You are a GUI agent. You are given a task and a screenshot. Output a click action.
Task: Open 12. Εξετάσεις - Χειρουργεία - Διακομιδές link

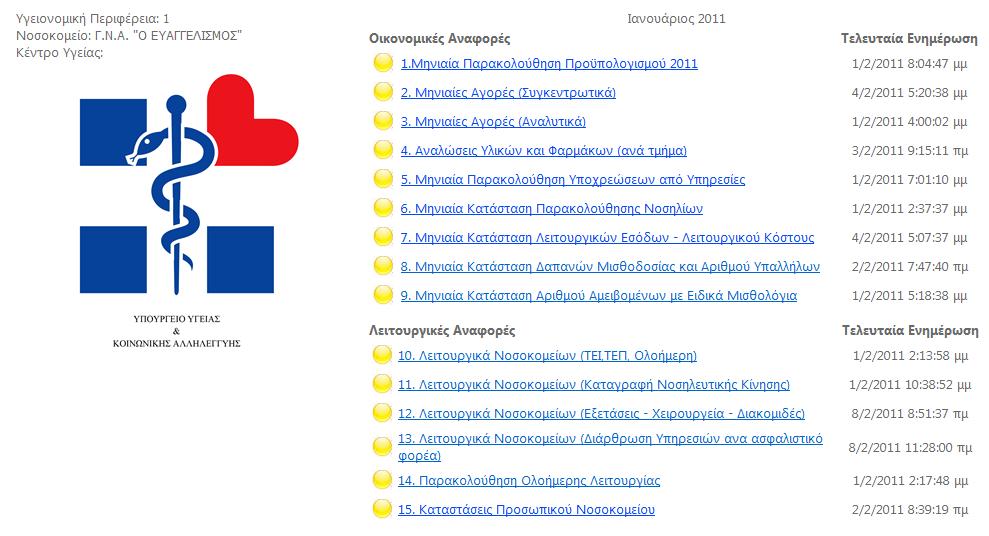pyautogui.click(x=600, y=414)
